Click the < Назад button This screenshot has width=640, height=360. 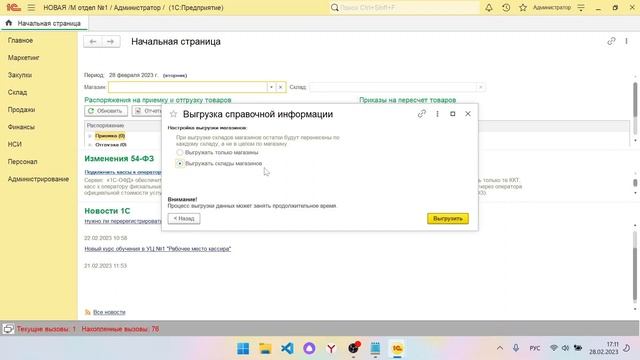[x=184, y=219]
